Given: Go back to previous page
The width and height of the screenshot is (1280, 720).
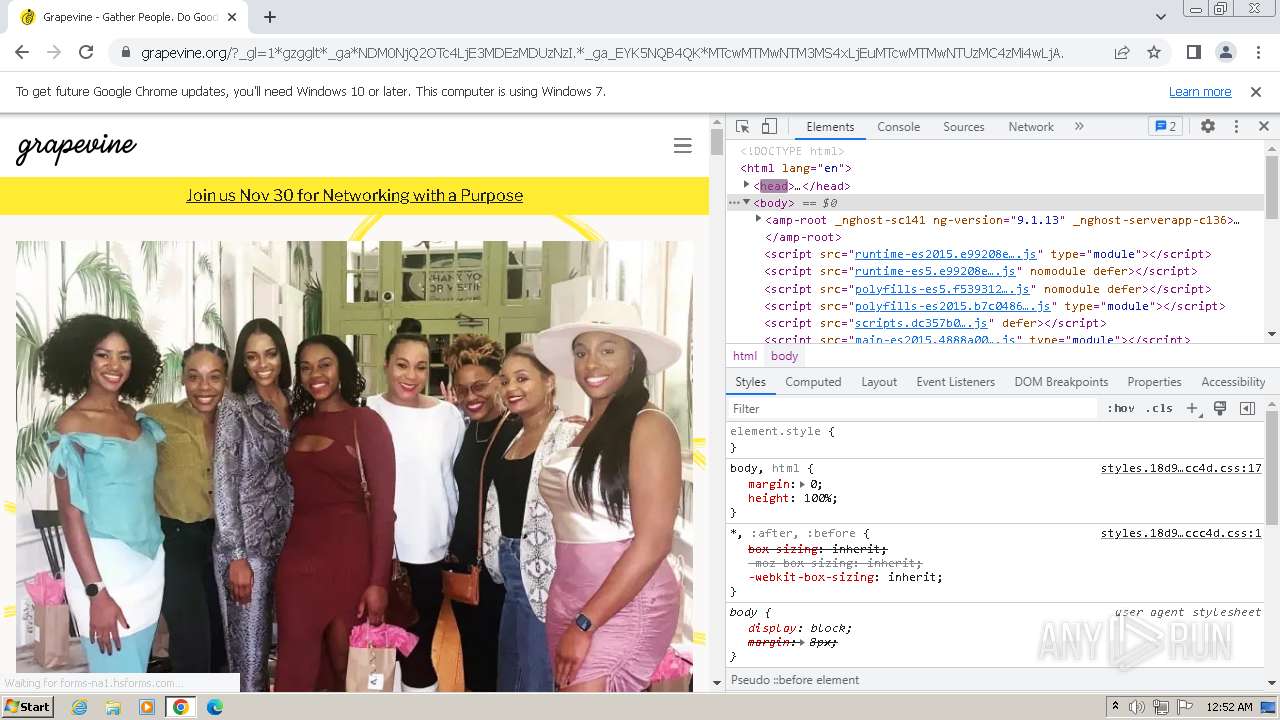Looking at the screenshot, I should (22, 52).
